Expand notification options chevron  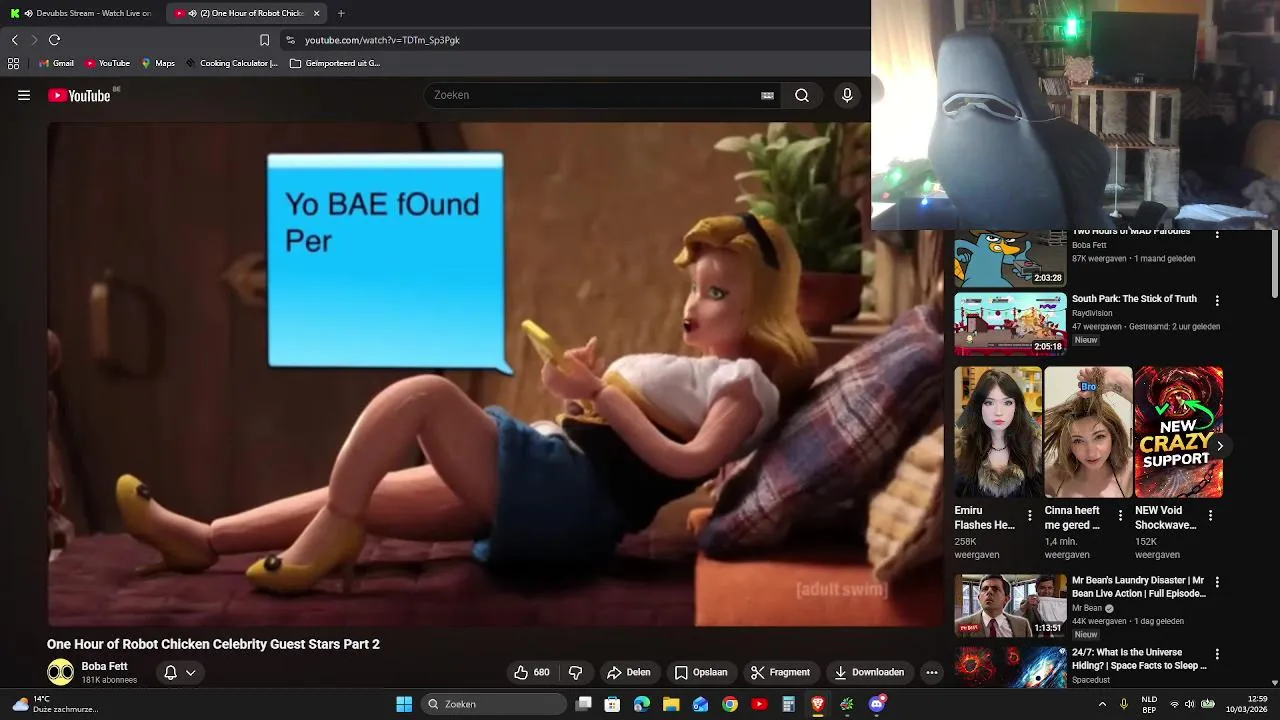pyautogui.click(x=190, y=672)
